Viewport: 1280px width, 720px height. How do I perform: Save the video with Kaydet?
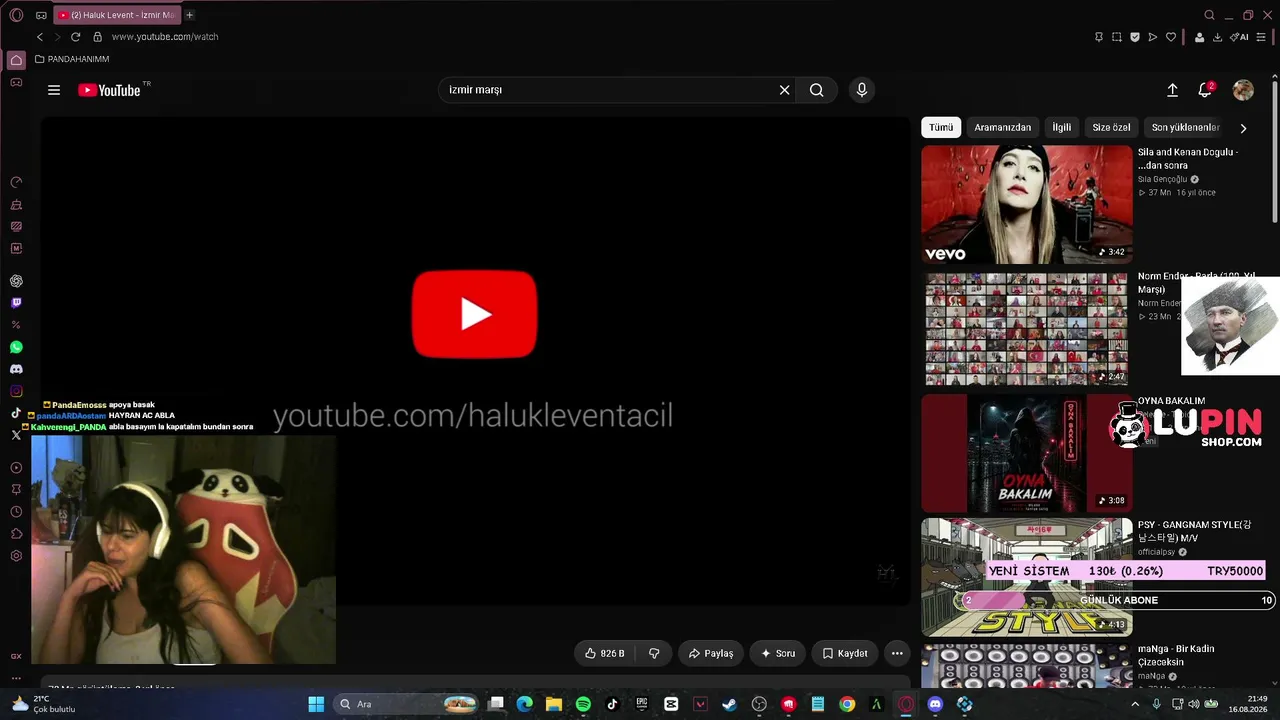pos(845,653)
